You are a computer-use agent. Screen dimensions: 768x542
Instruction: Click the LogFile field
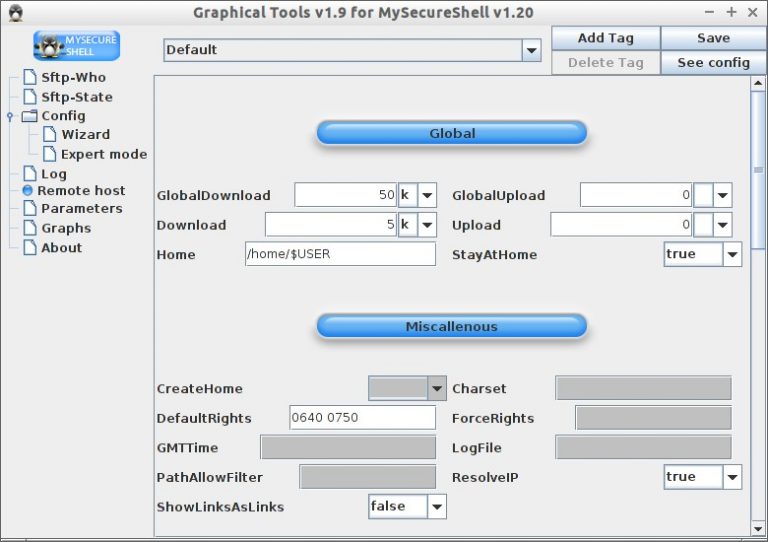point(644,448)
